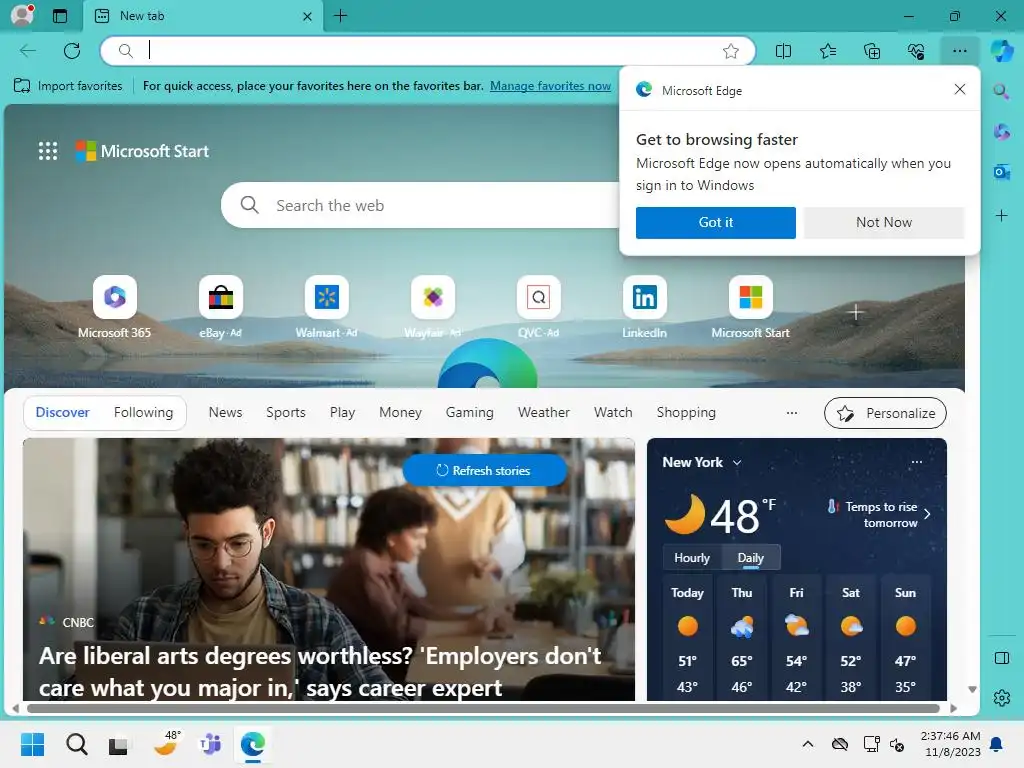Open the Personalize feed button
Viewport: 1024px width, 768px height.
885,413
